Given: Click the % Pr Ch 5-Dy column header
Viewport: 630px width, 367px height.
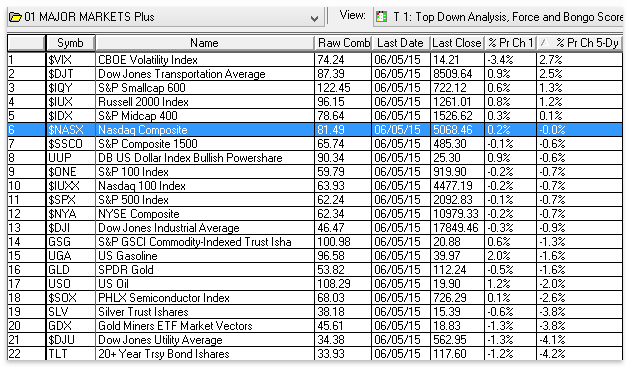Looking at the screenshot, I should 579,43.
